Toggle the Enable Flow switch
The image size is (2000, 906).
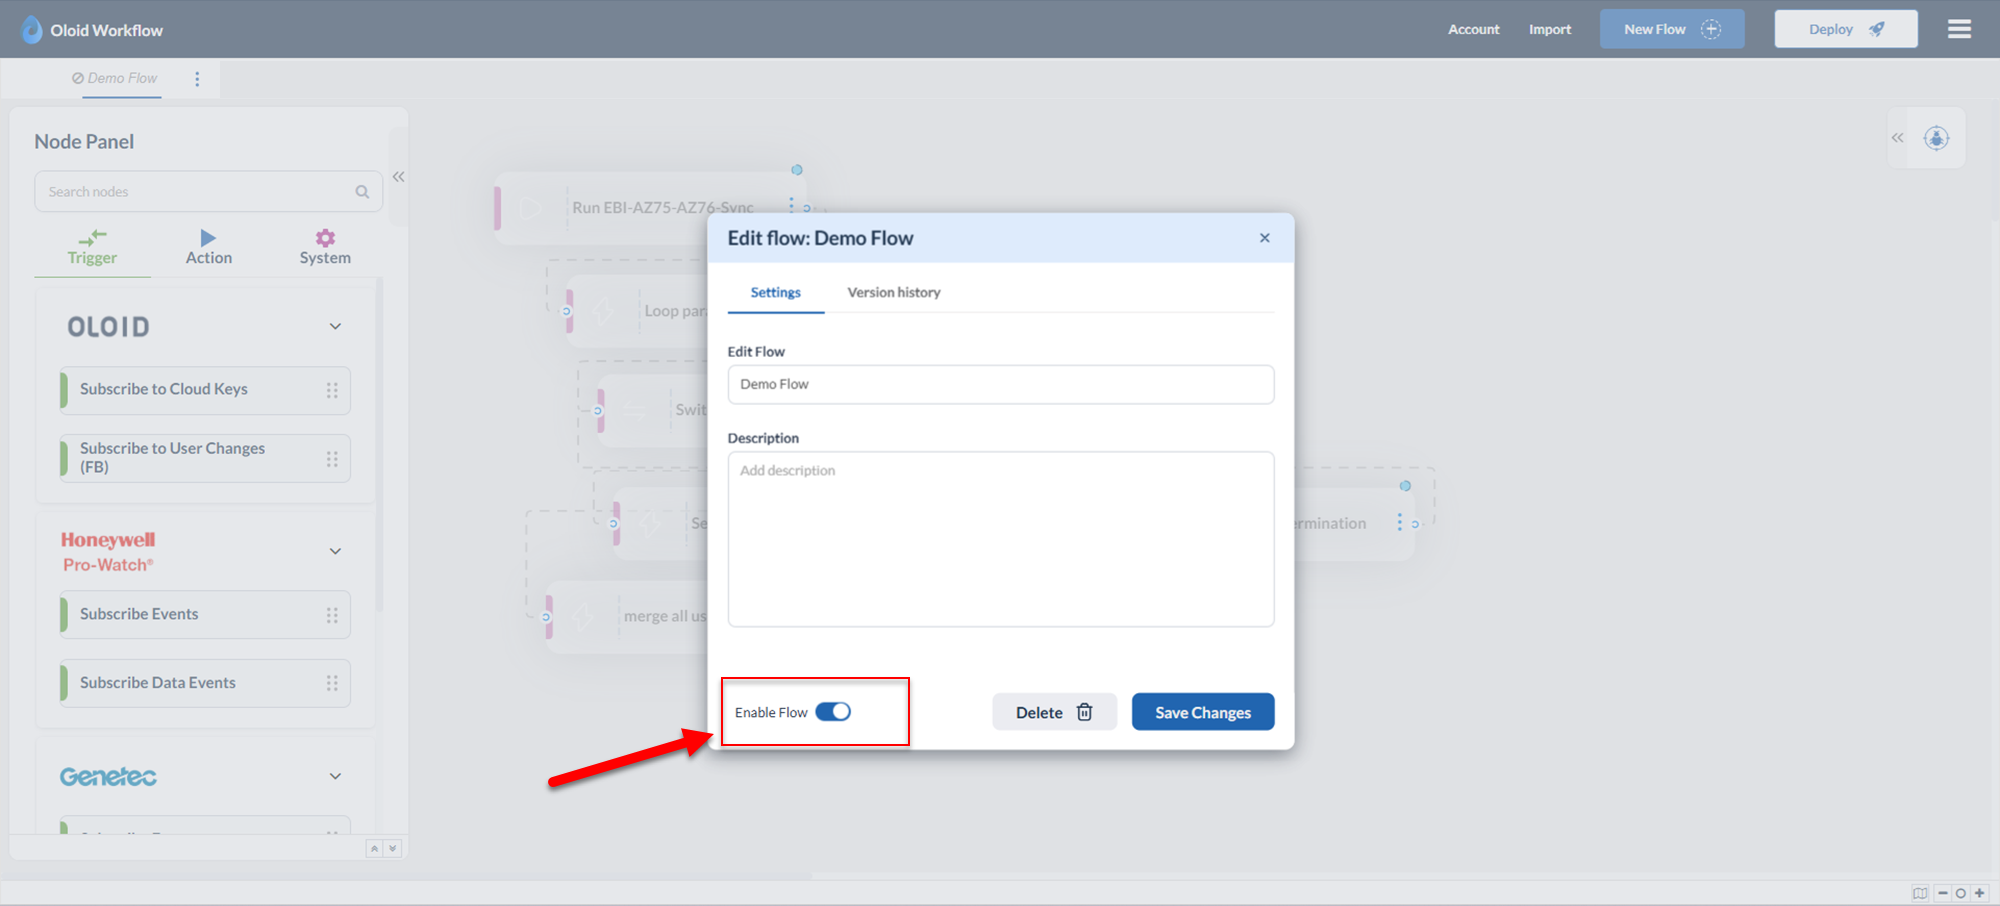click(x=832, y=712)
